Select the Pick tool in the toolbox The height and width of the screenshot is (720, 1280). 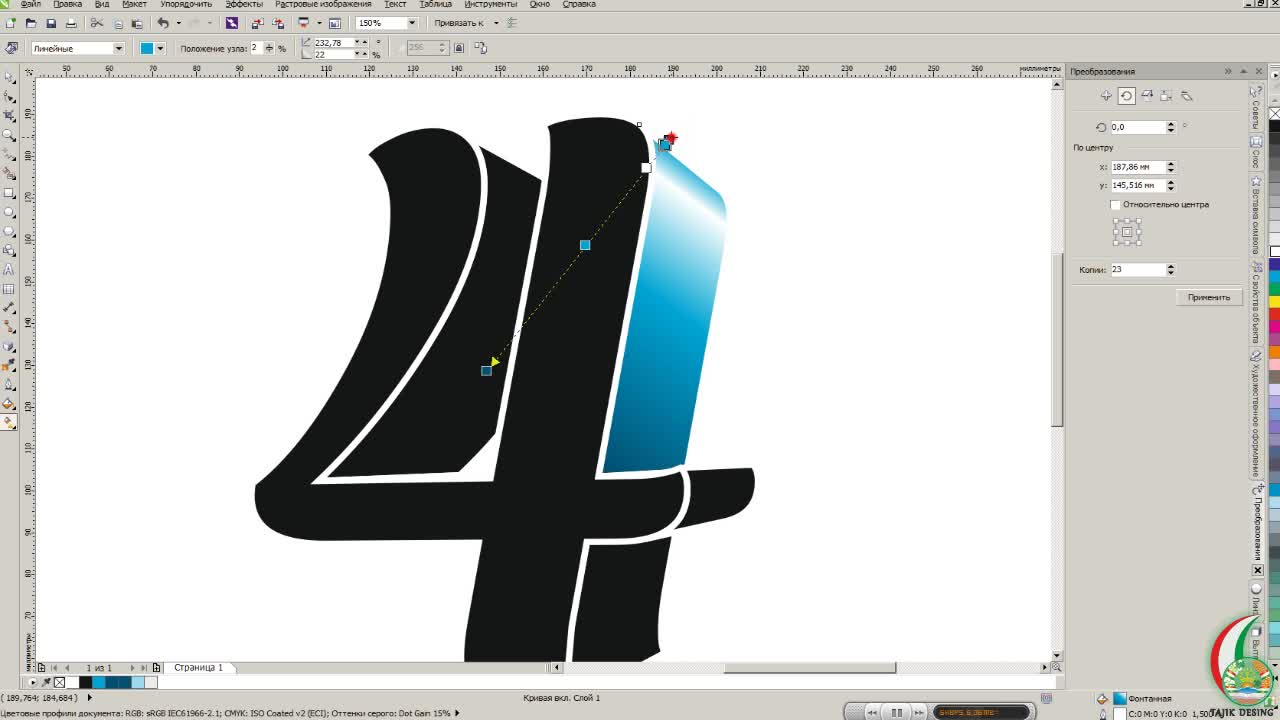tap(10, 78)
